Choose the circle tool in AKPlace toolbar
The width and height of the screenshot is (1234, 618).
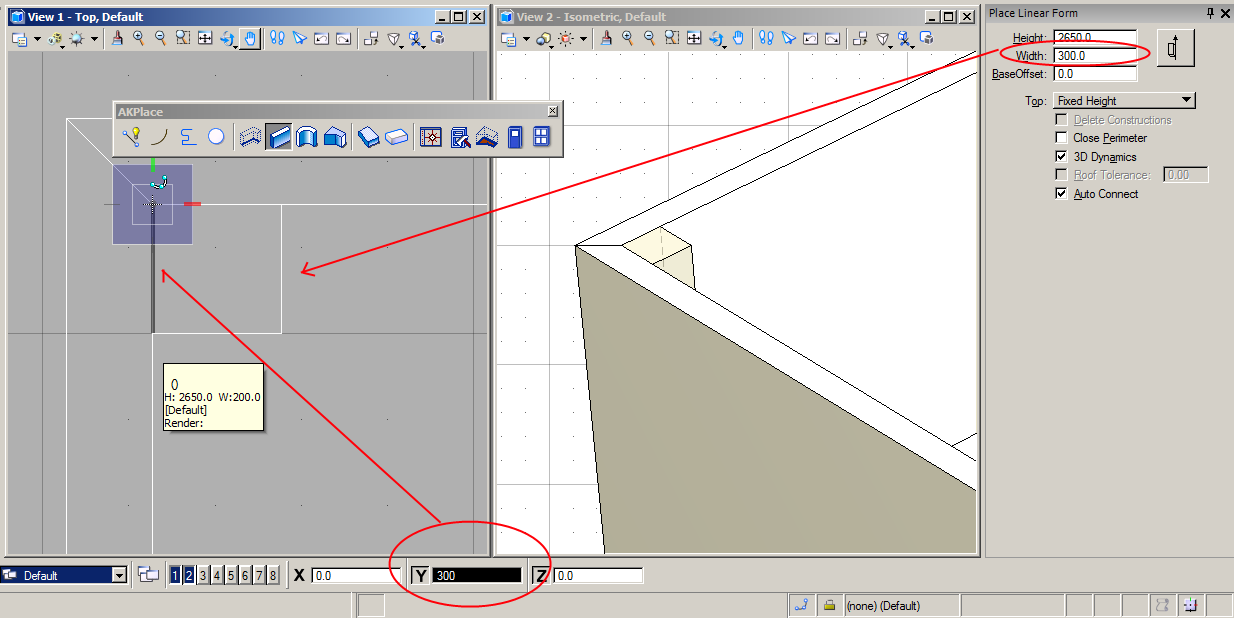pos(216,137)
